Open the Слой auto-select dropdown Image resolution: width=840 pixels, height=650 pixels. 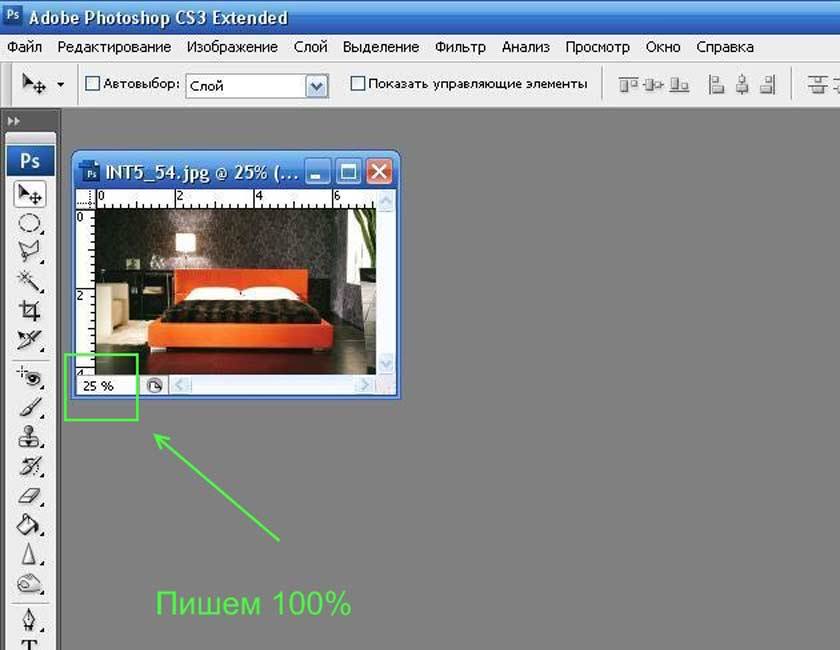click(x=317, y=86)
